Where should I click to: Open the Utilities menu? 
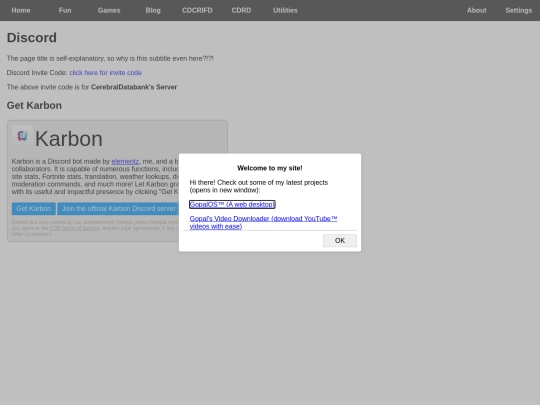285,10
